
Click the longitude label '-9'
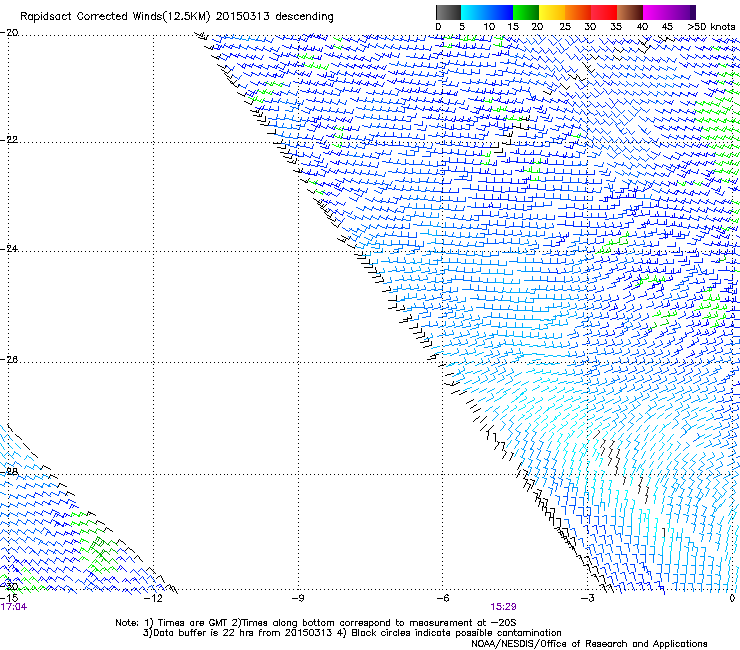click(x=298, y=598)
